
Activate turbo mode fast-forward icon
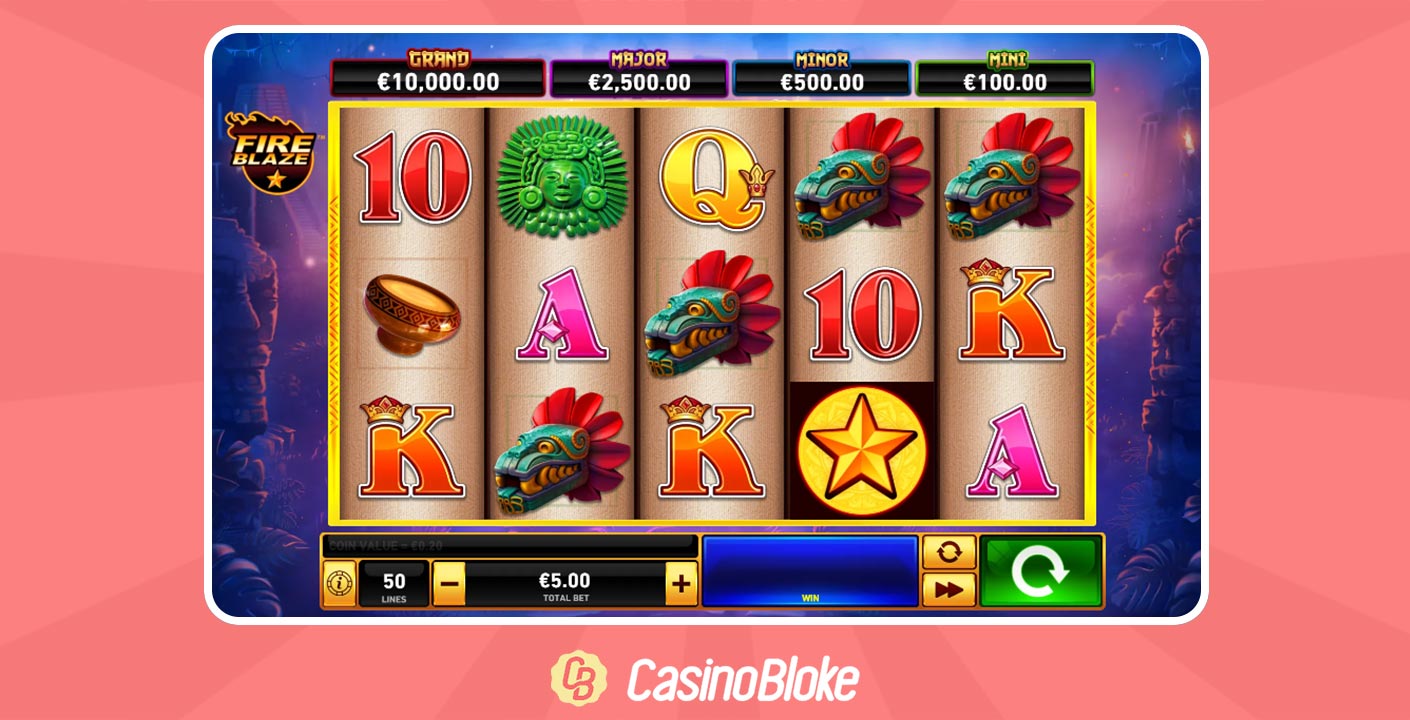click(949, 590)
